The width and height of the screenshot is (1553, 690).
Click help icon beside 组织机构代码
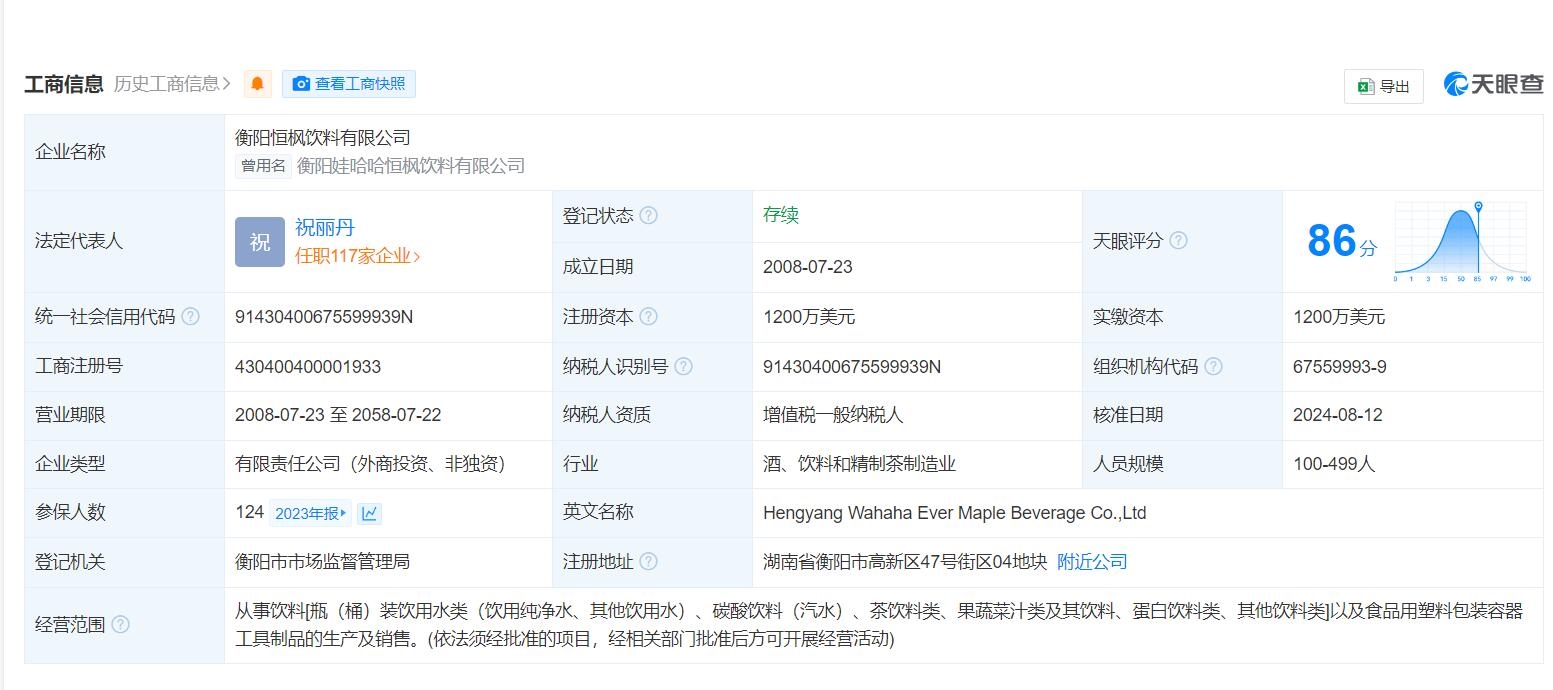point(1214,367)
